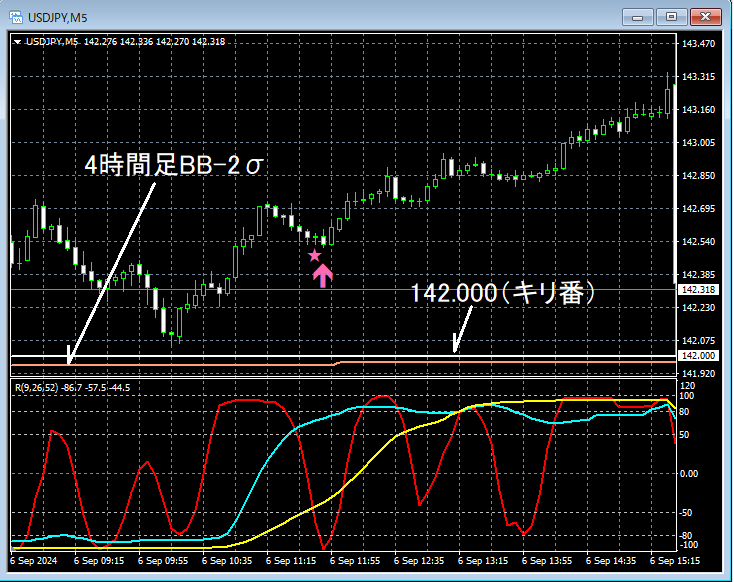Viewport: 734px width, 582px height.
Task: Click the current price tag 142.318
Action: [698, 290]
